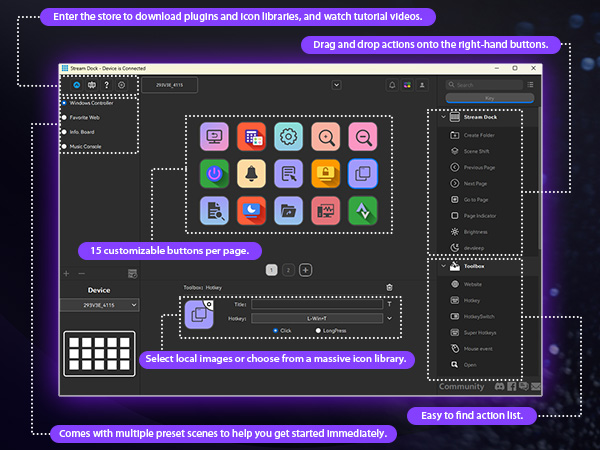The image size is (600, 450).
Task: Go to page 2
Action: click(289, 270)
